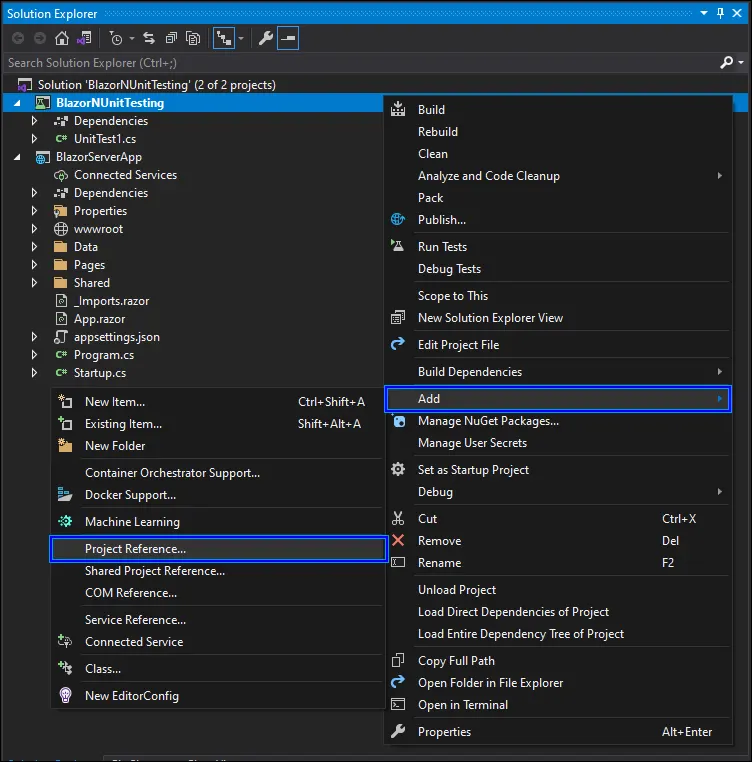Click Sync with Active Document arrows icon
This screenshot has height=762, width=752.
coord(149,38)
